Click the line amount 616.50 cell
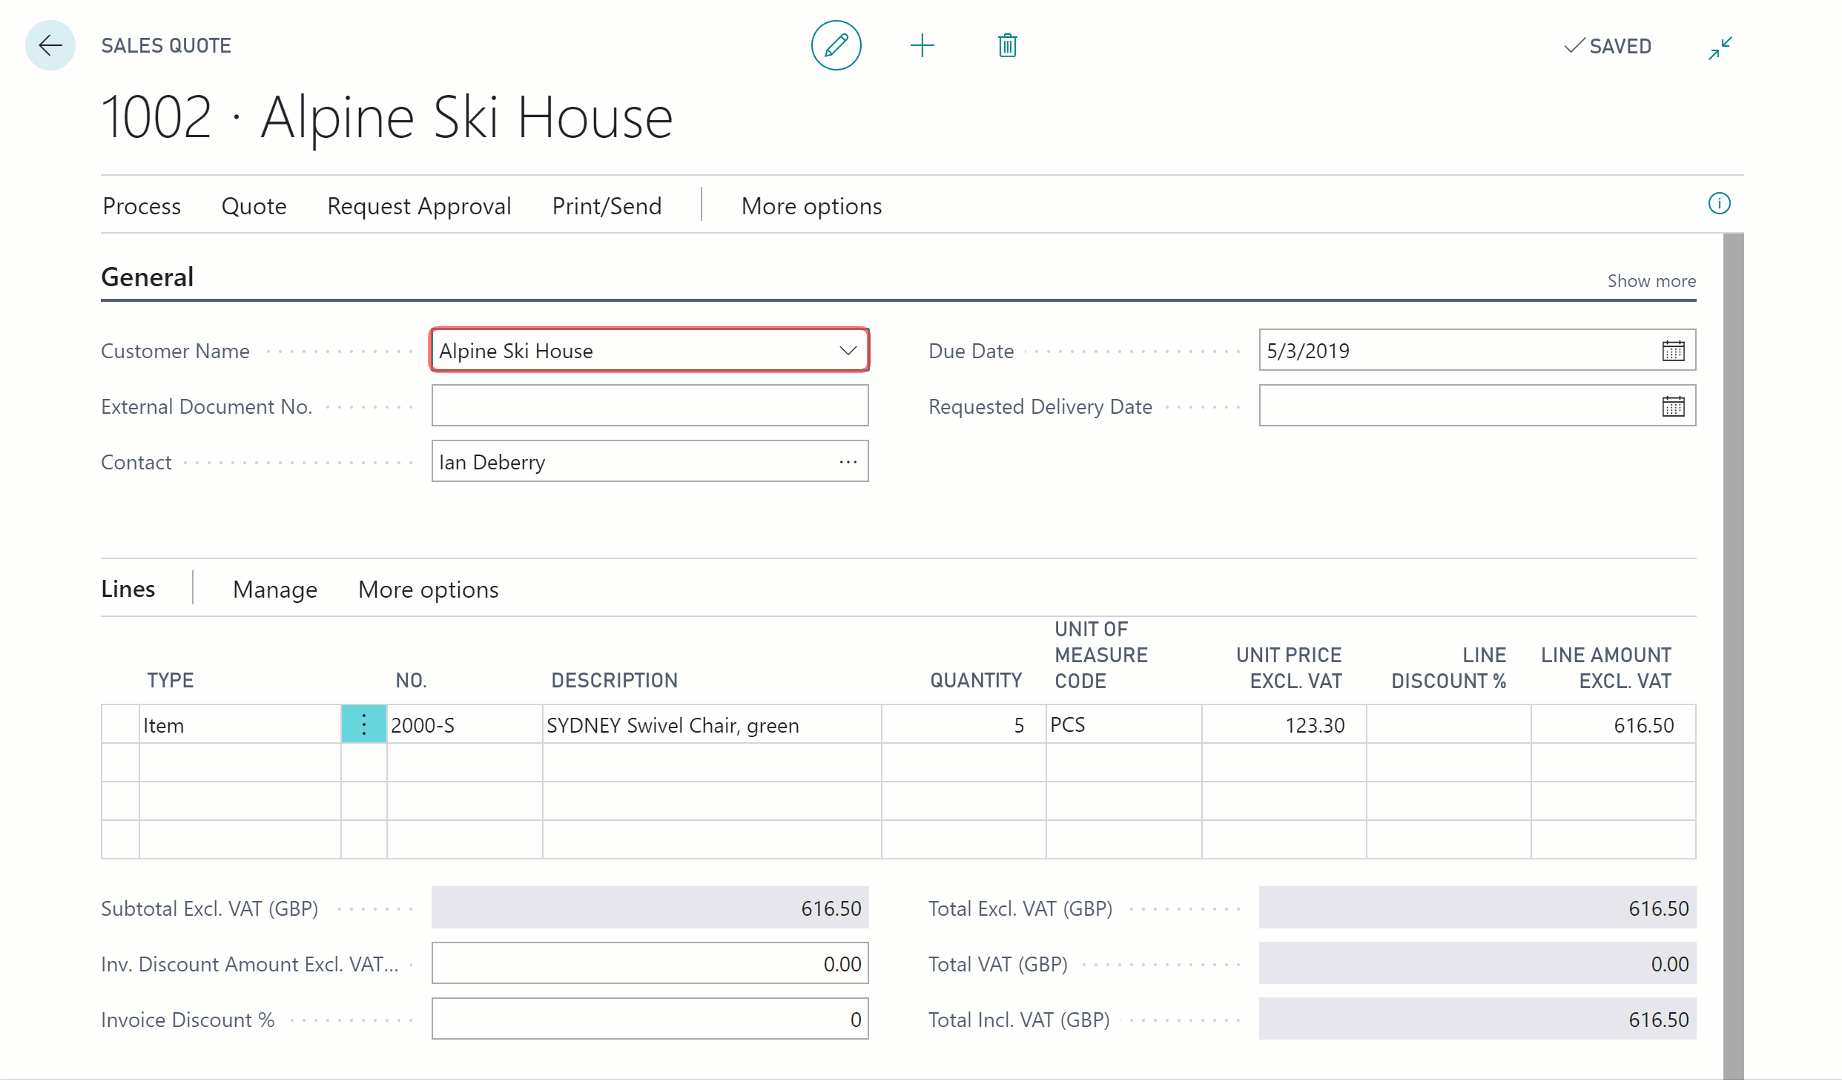 1613,725
